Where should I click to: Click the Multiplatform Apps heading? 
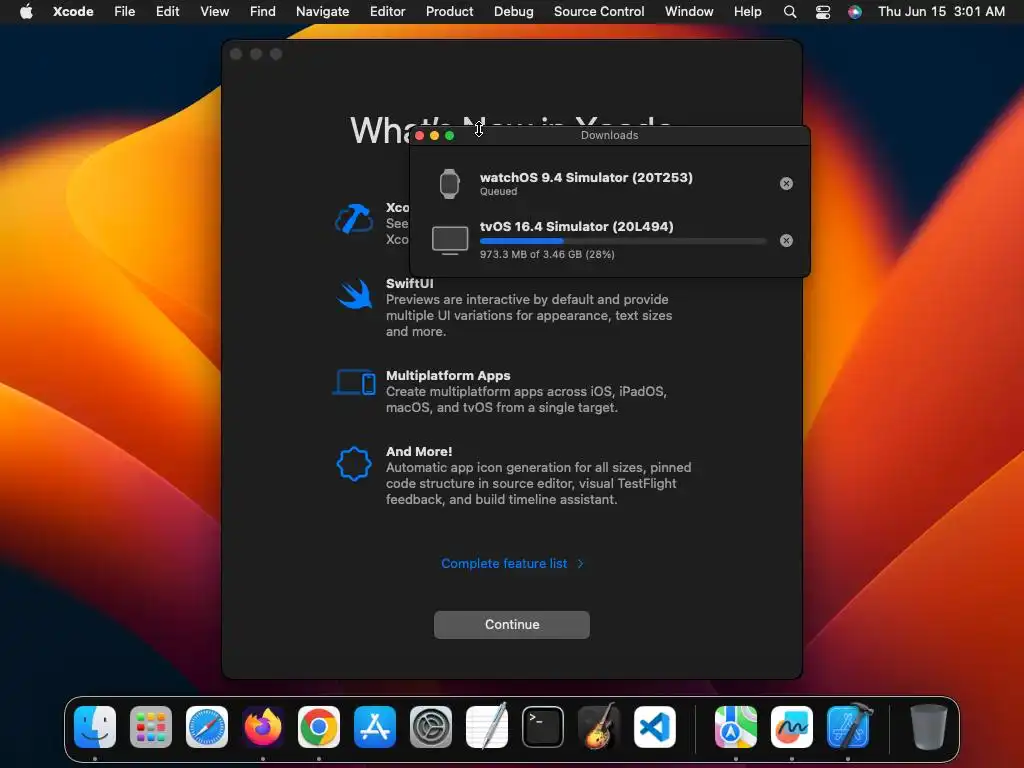pos(448,376)
